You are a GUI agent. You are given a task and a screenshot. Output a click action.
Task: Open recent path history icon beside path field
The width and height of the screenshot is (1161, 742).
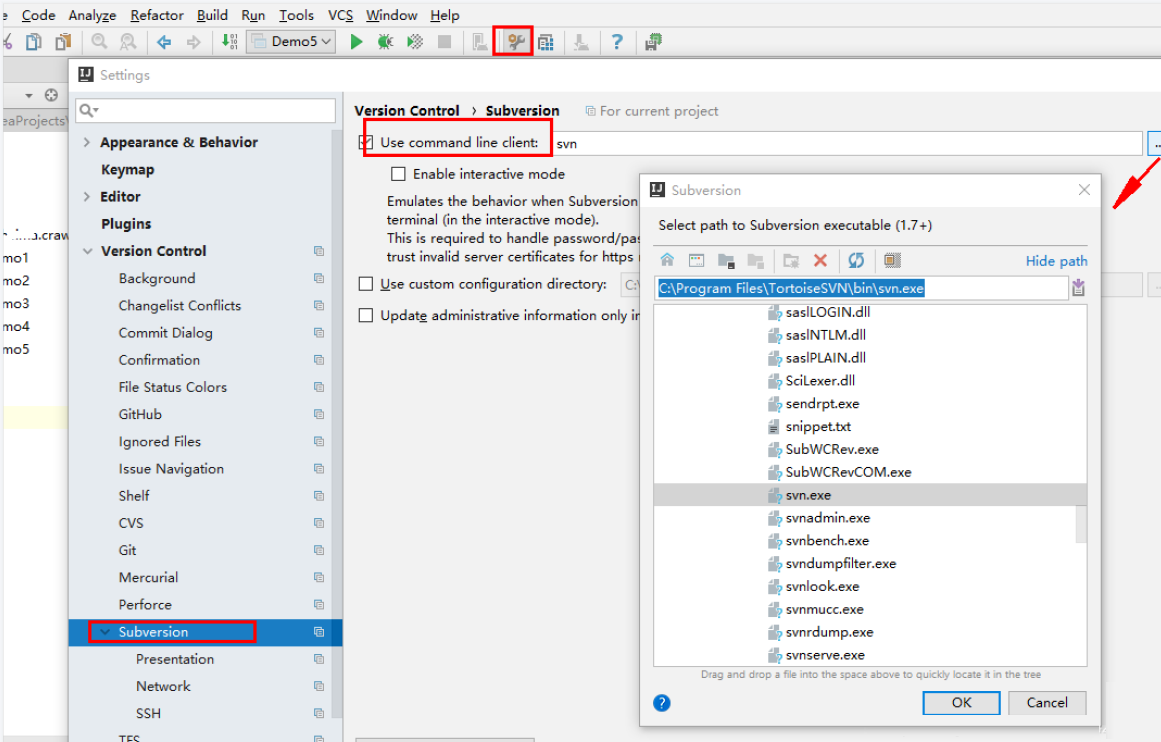coord(1079,287)
